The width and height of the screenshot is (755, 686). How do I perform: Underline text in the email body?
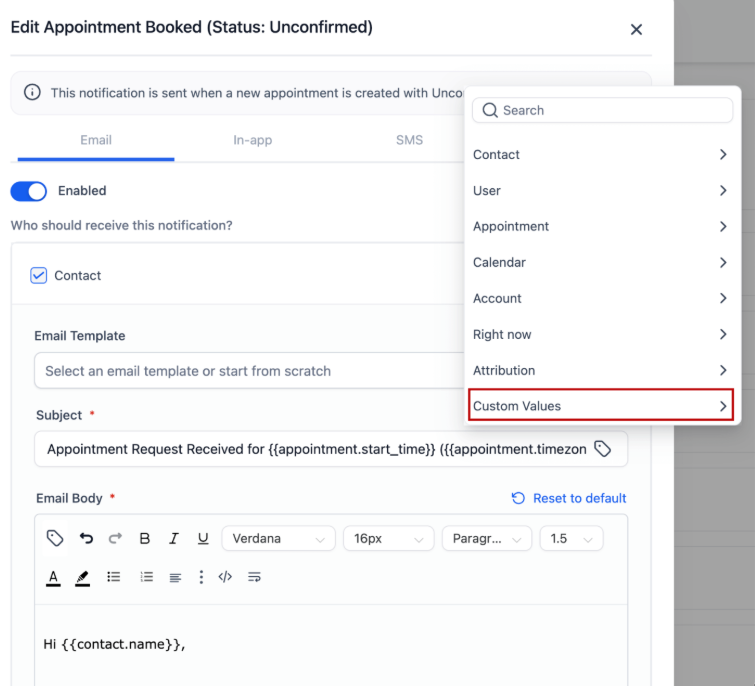(x=203, y=538)
